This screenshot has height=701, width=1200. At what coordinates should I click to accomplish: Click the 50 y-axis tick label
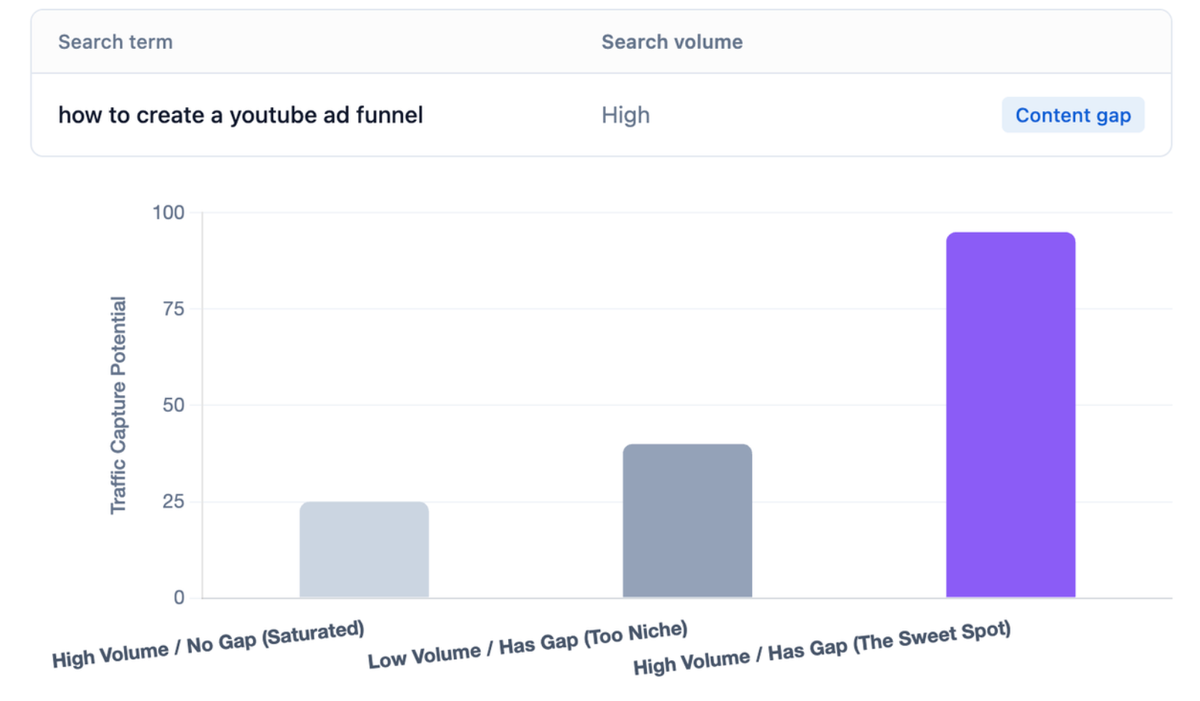tap(174, 405)
